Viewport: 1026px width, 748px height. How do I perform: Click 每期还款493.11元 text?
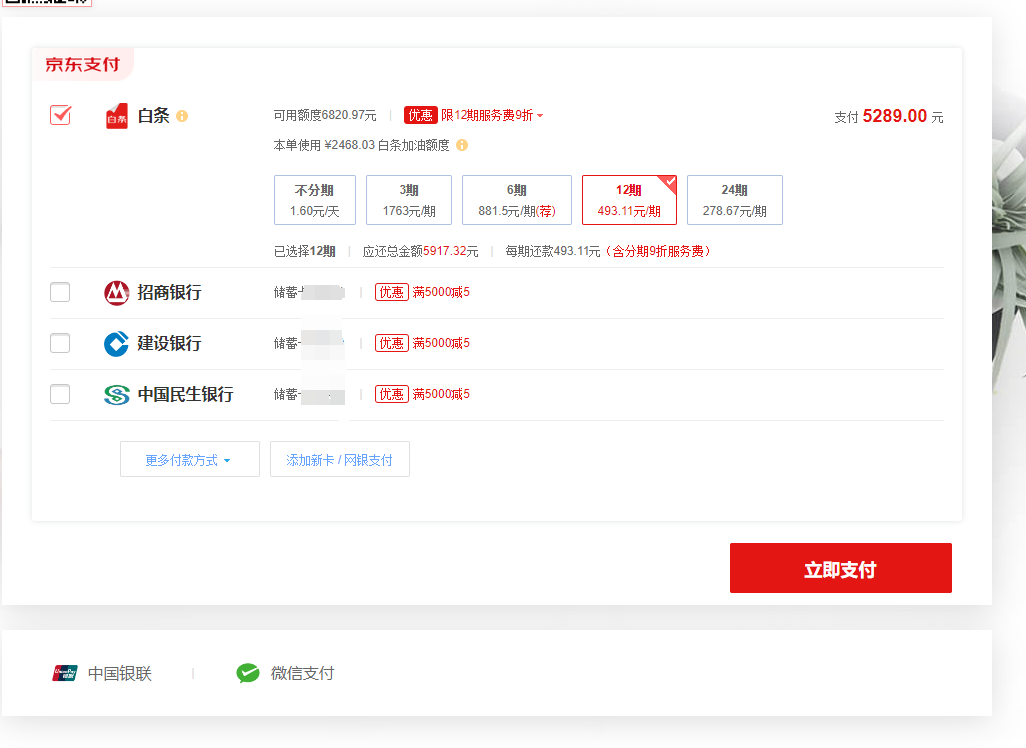pos(553,251)
